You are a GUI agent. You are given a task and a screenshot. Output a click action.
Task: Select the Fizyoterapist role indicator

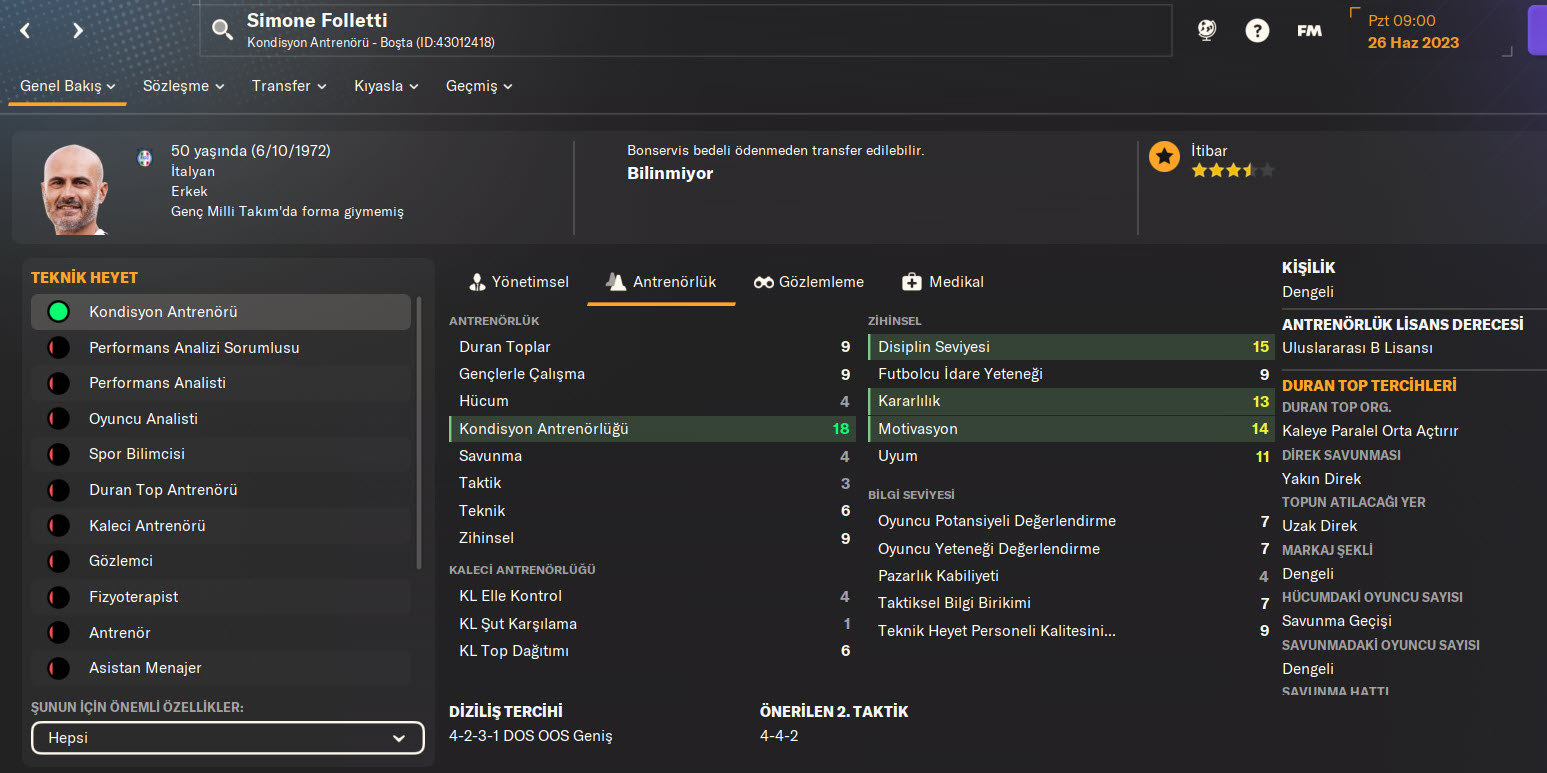(59, 597)
